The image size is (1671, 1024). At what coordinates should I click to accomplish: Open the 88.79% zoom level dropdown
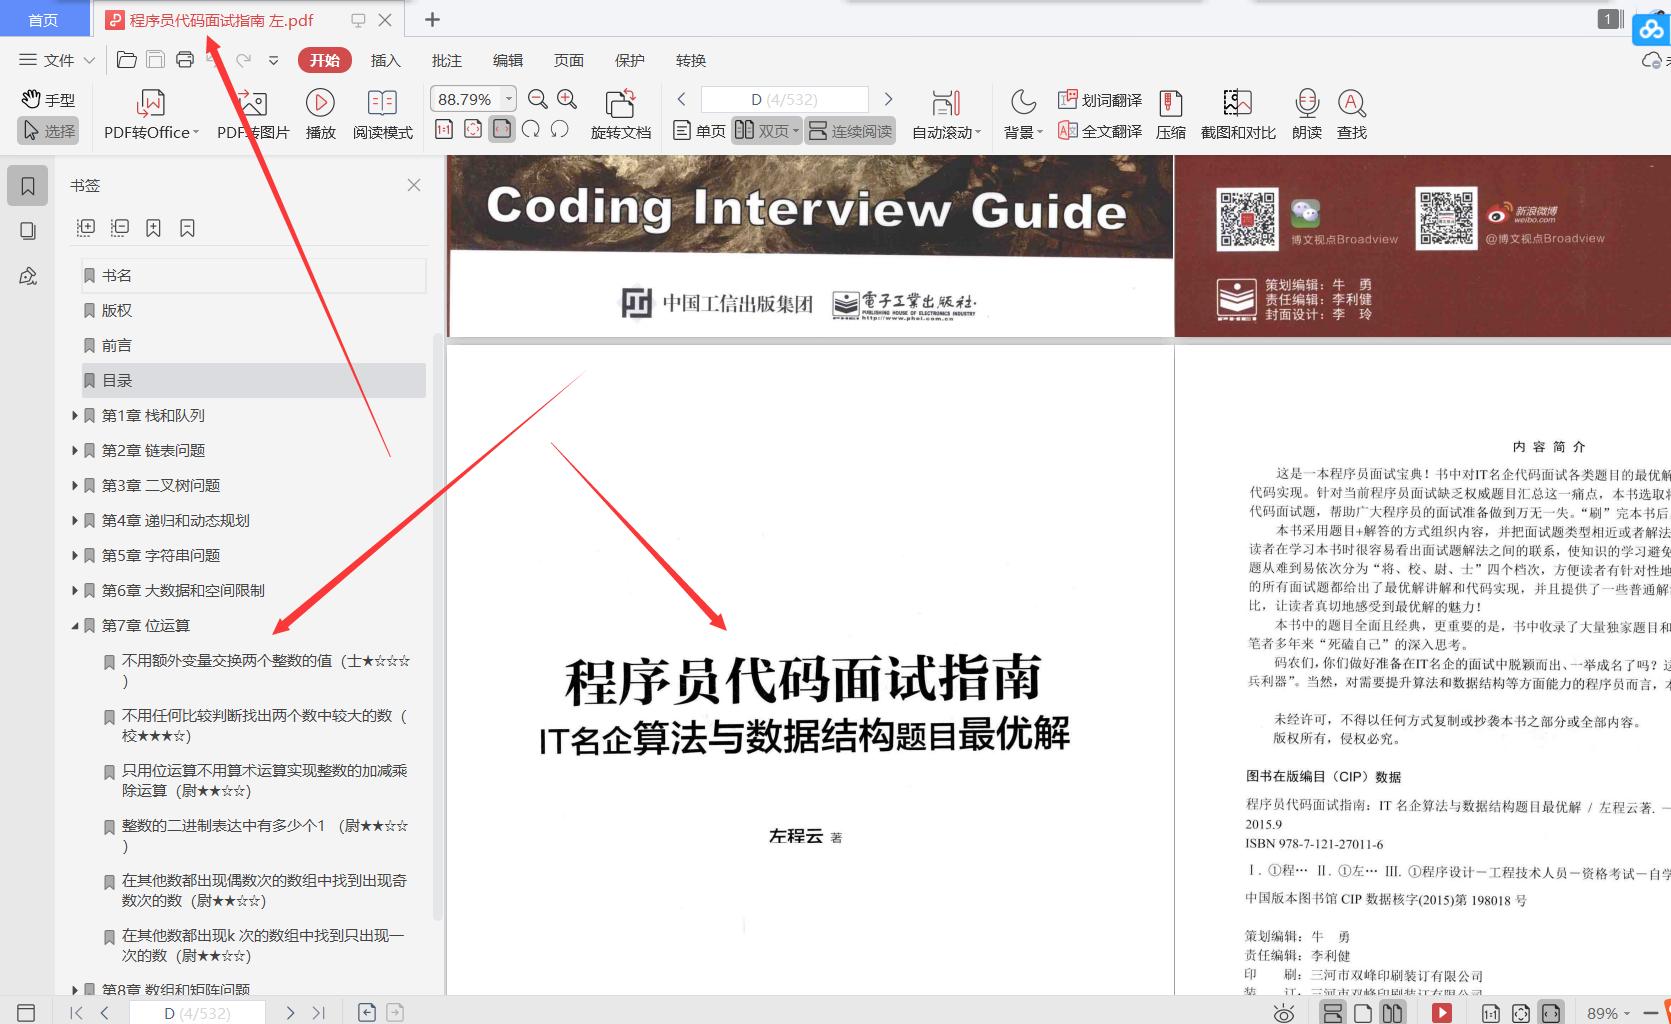[507, 98]
